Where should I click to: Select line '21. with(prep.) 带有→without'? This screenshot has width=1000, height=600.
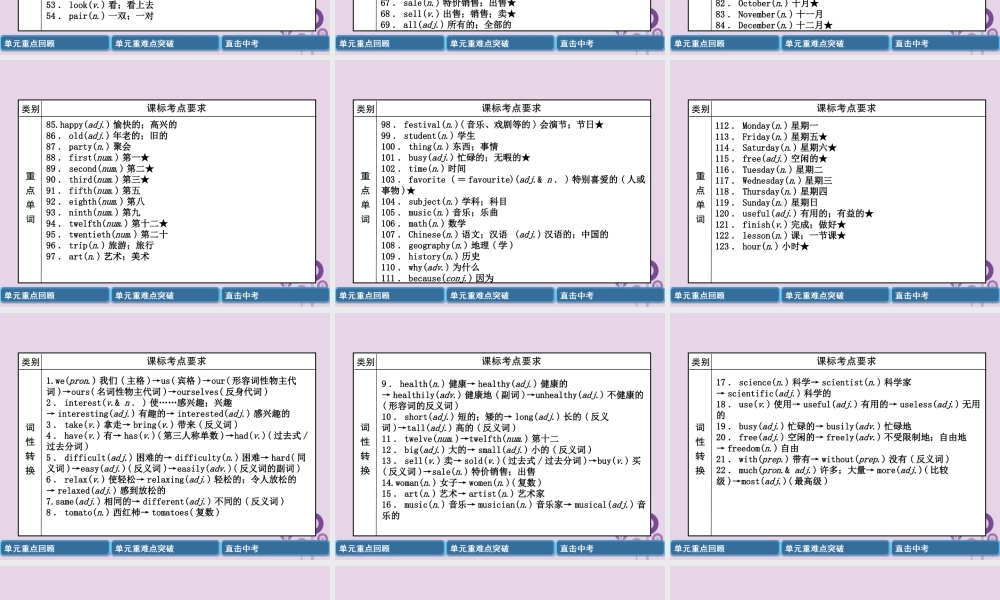coord(833,459)
